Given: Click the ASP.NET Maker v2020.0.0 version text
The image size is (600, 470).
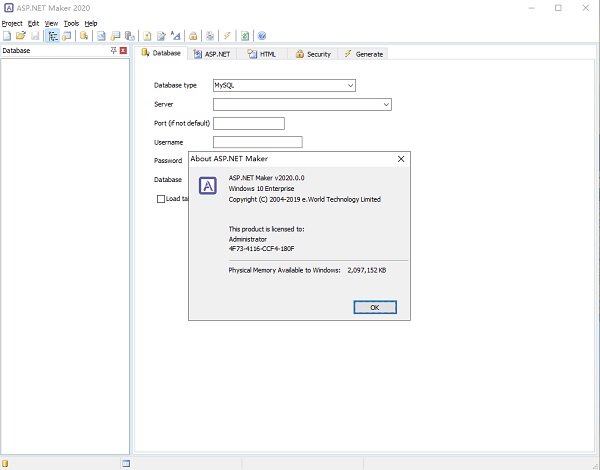Looking at the screenshot, I should point(266,178).
